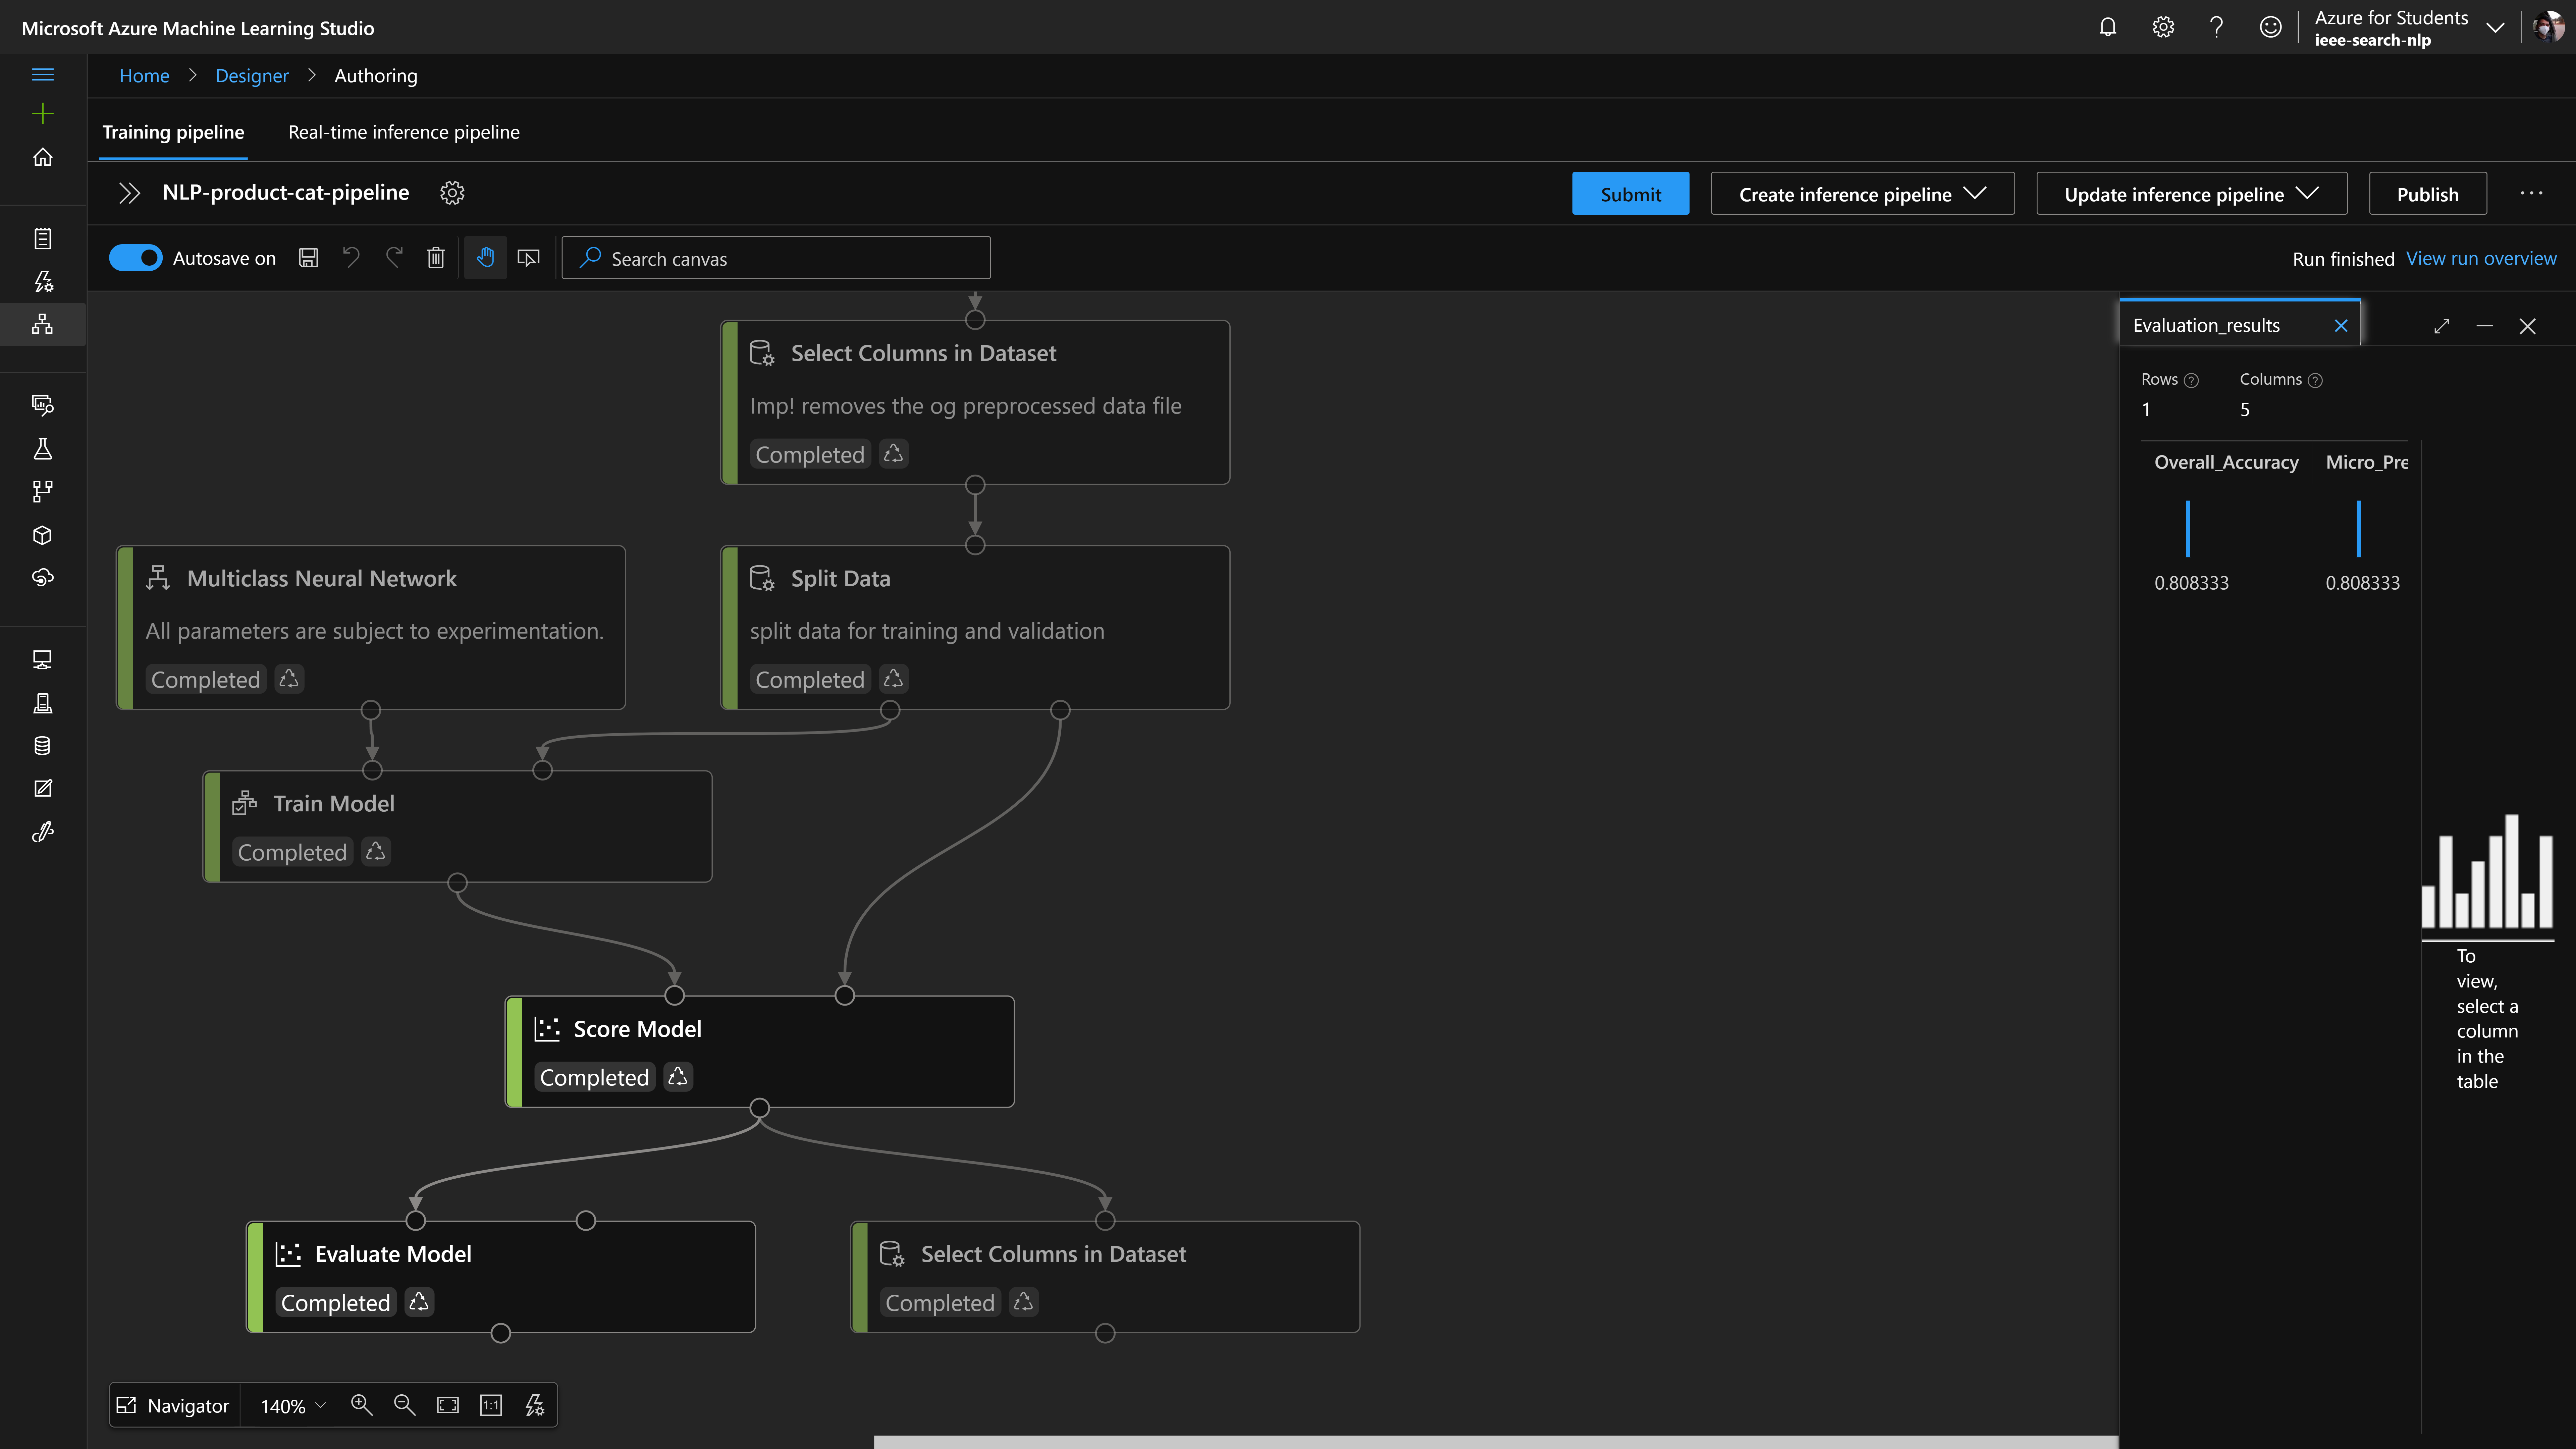The width and height of the screenshot is (2576, 1449).
Task: Open the Create inference pipeline dropdown
Action: click(1862, 194)
